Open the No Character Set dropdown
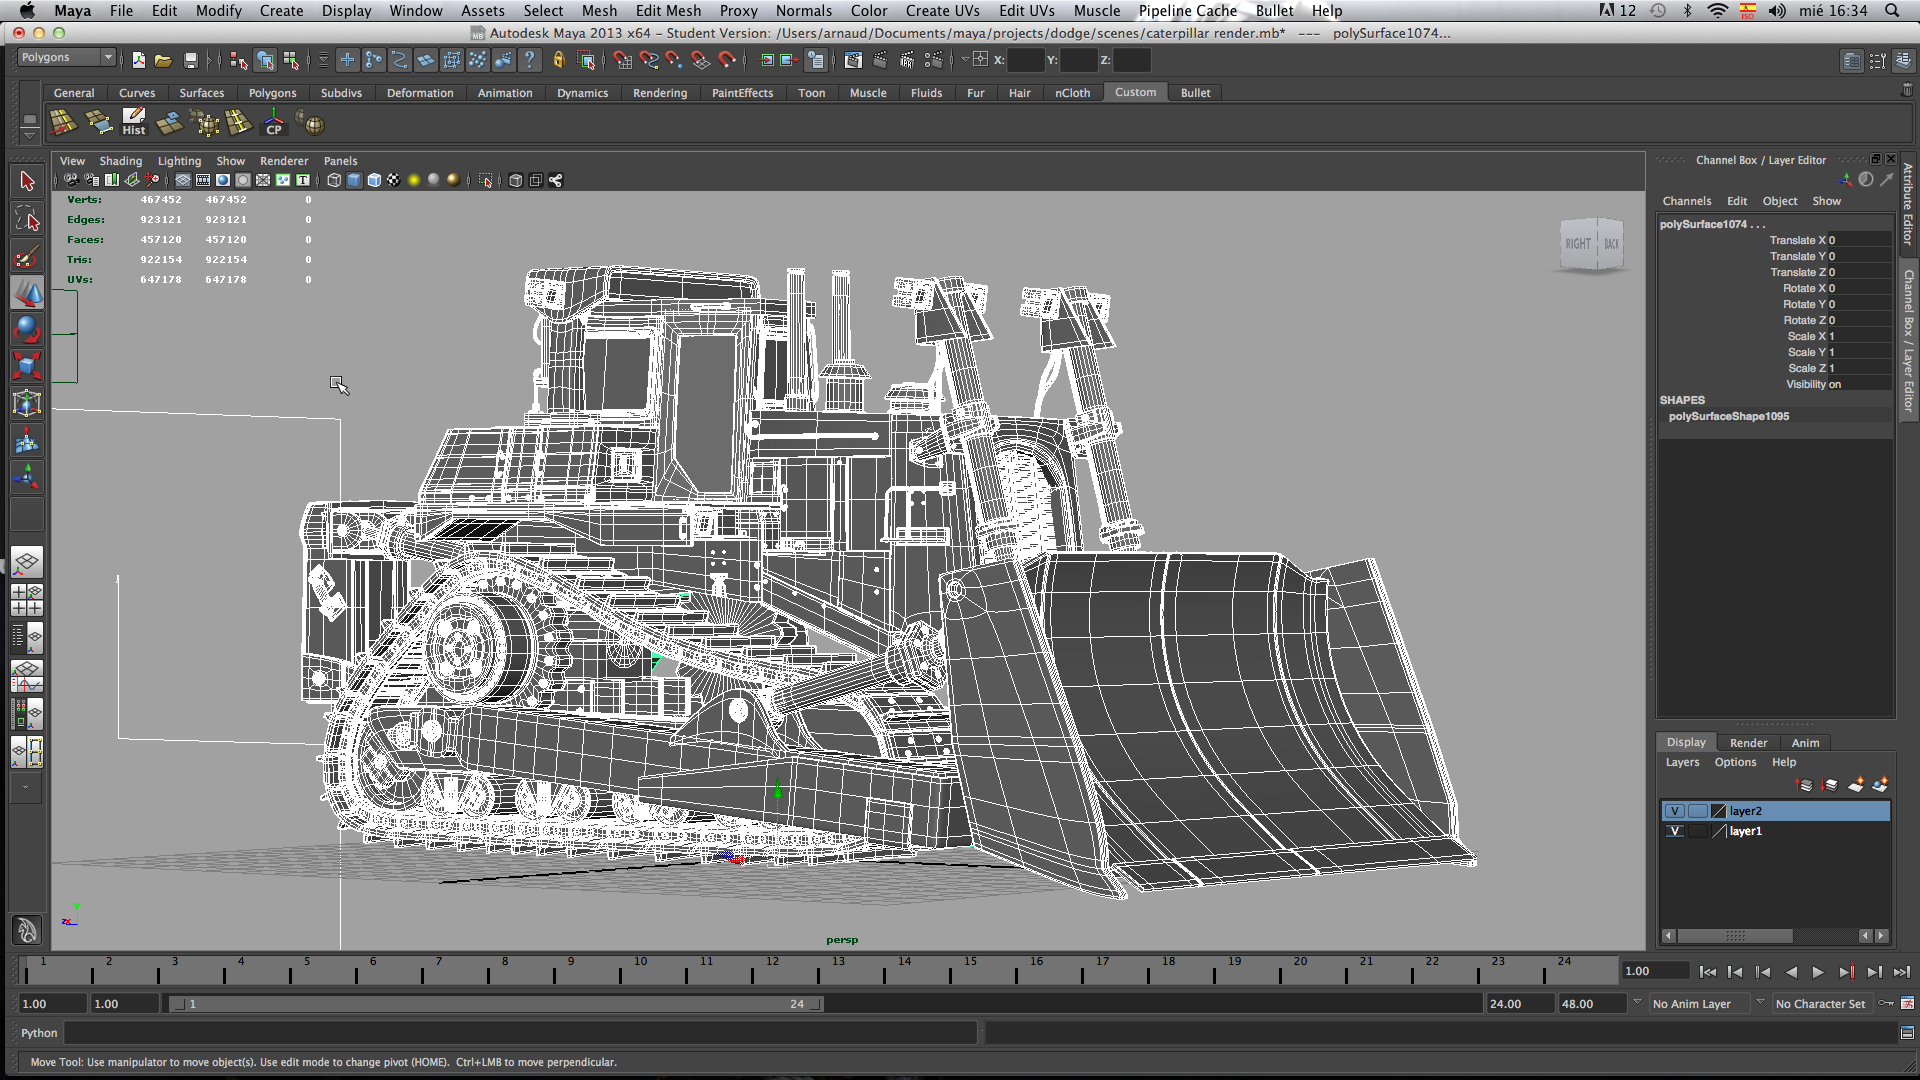Screen dimensions: 1920x1080 [1822, 1004]
